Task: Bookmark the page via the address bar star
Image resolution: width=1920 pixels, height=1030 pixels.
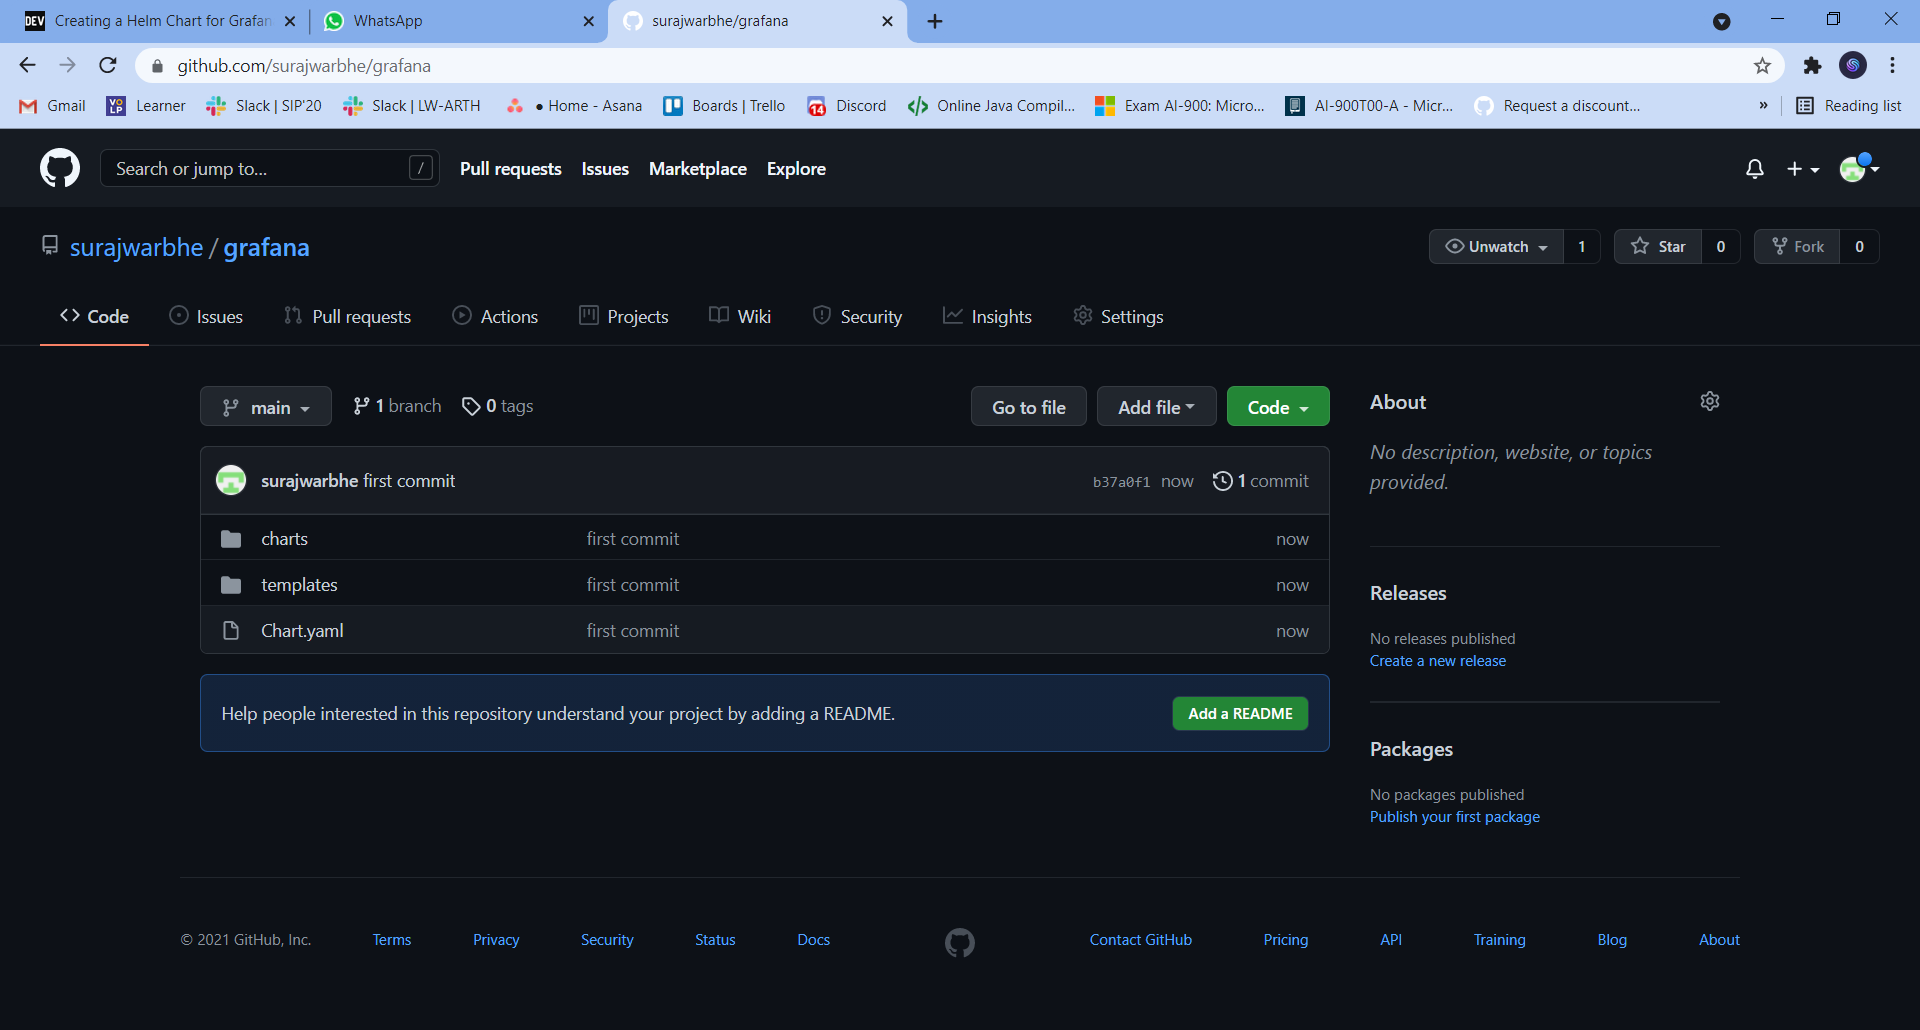Action: [x=1762, y=65]
